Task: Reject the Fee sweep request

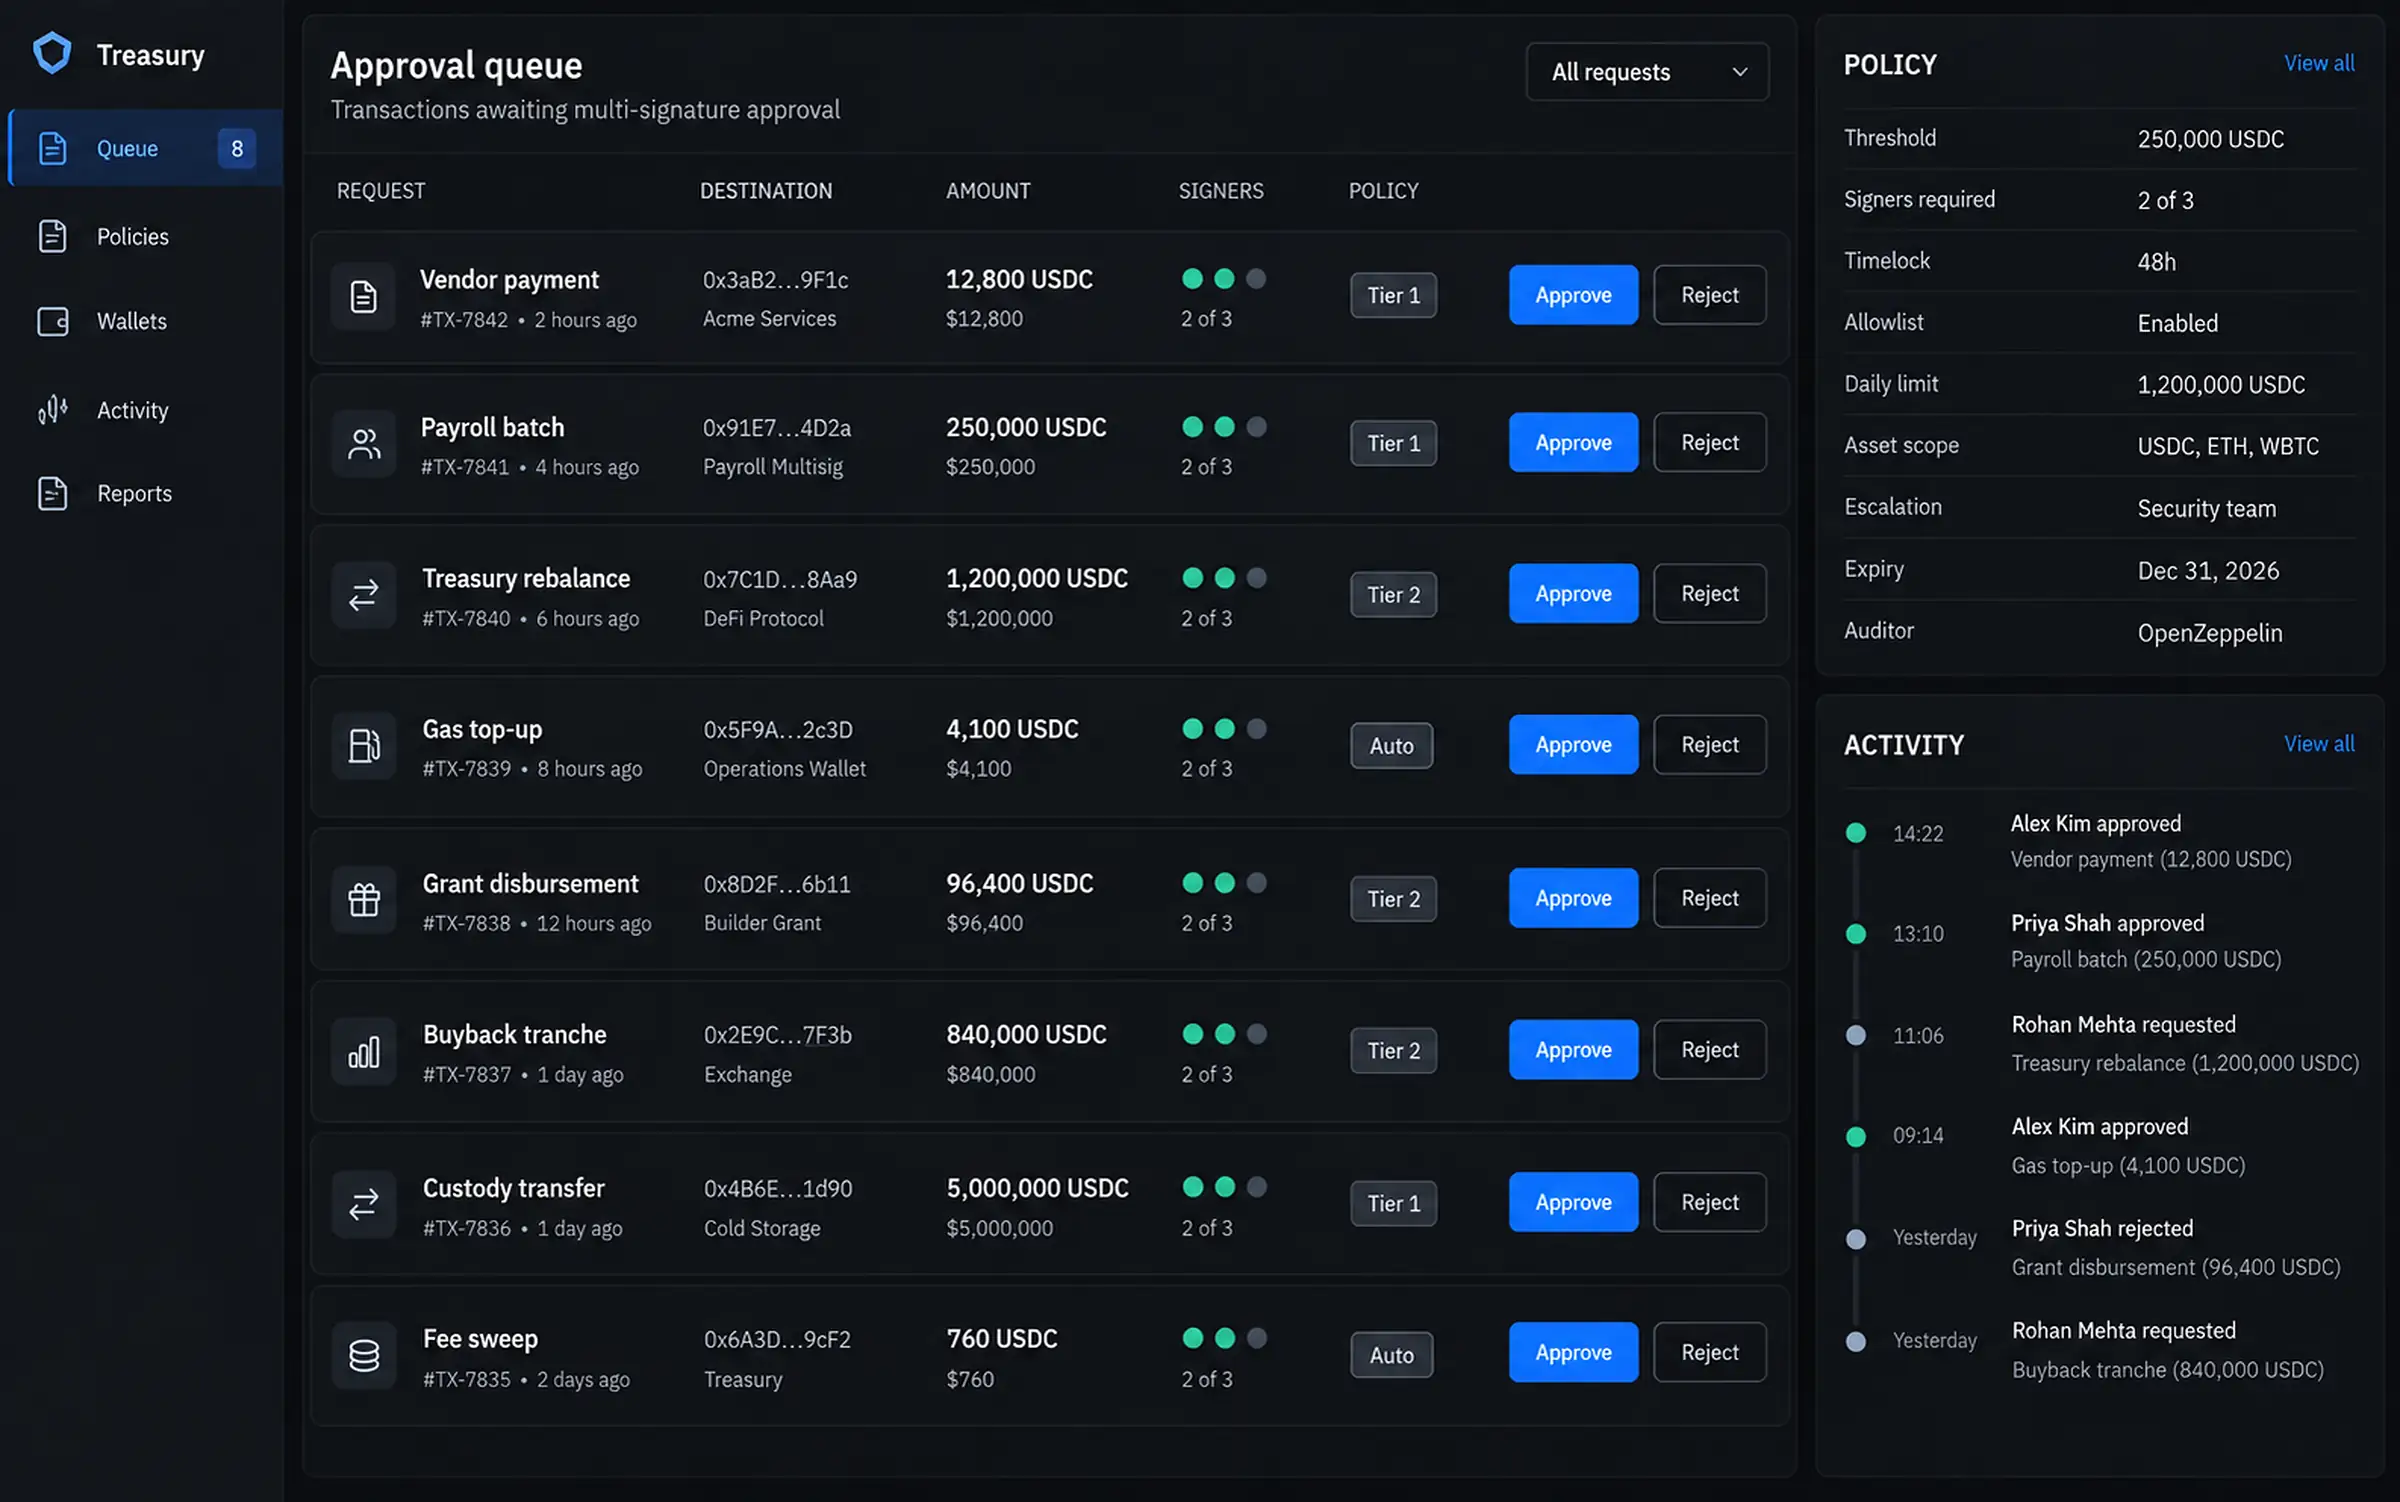Action: click(x=1709, y=1352)
